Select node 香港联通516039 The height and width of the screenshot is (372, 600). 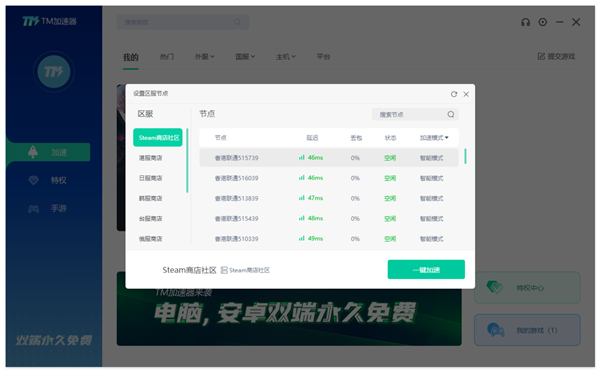point(329,178)
